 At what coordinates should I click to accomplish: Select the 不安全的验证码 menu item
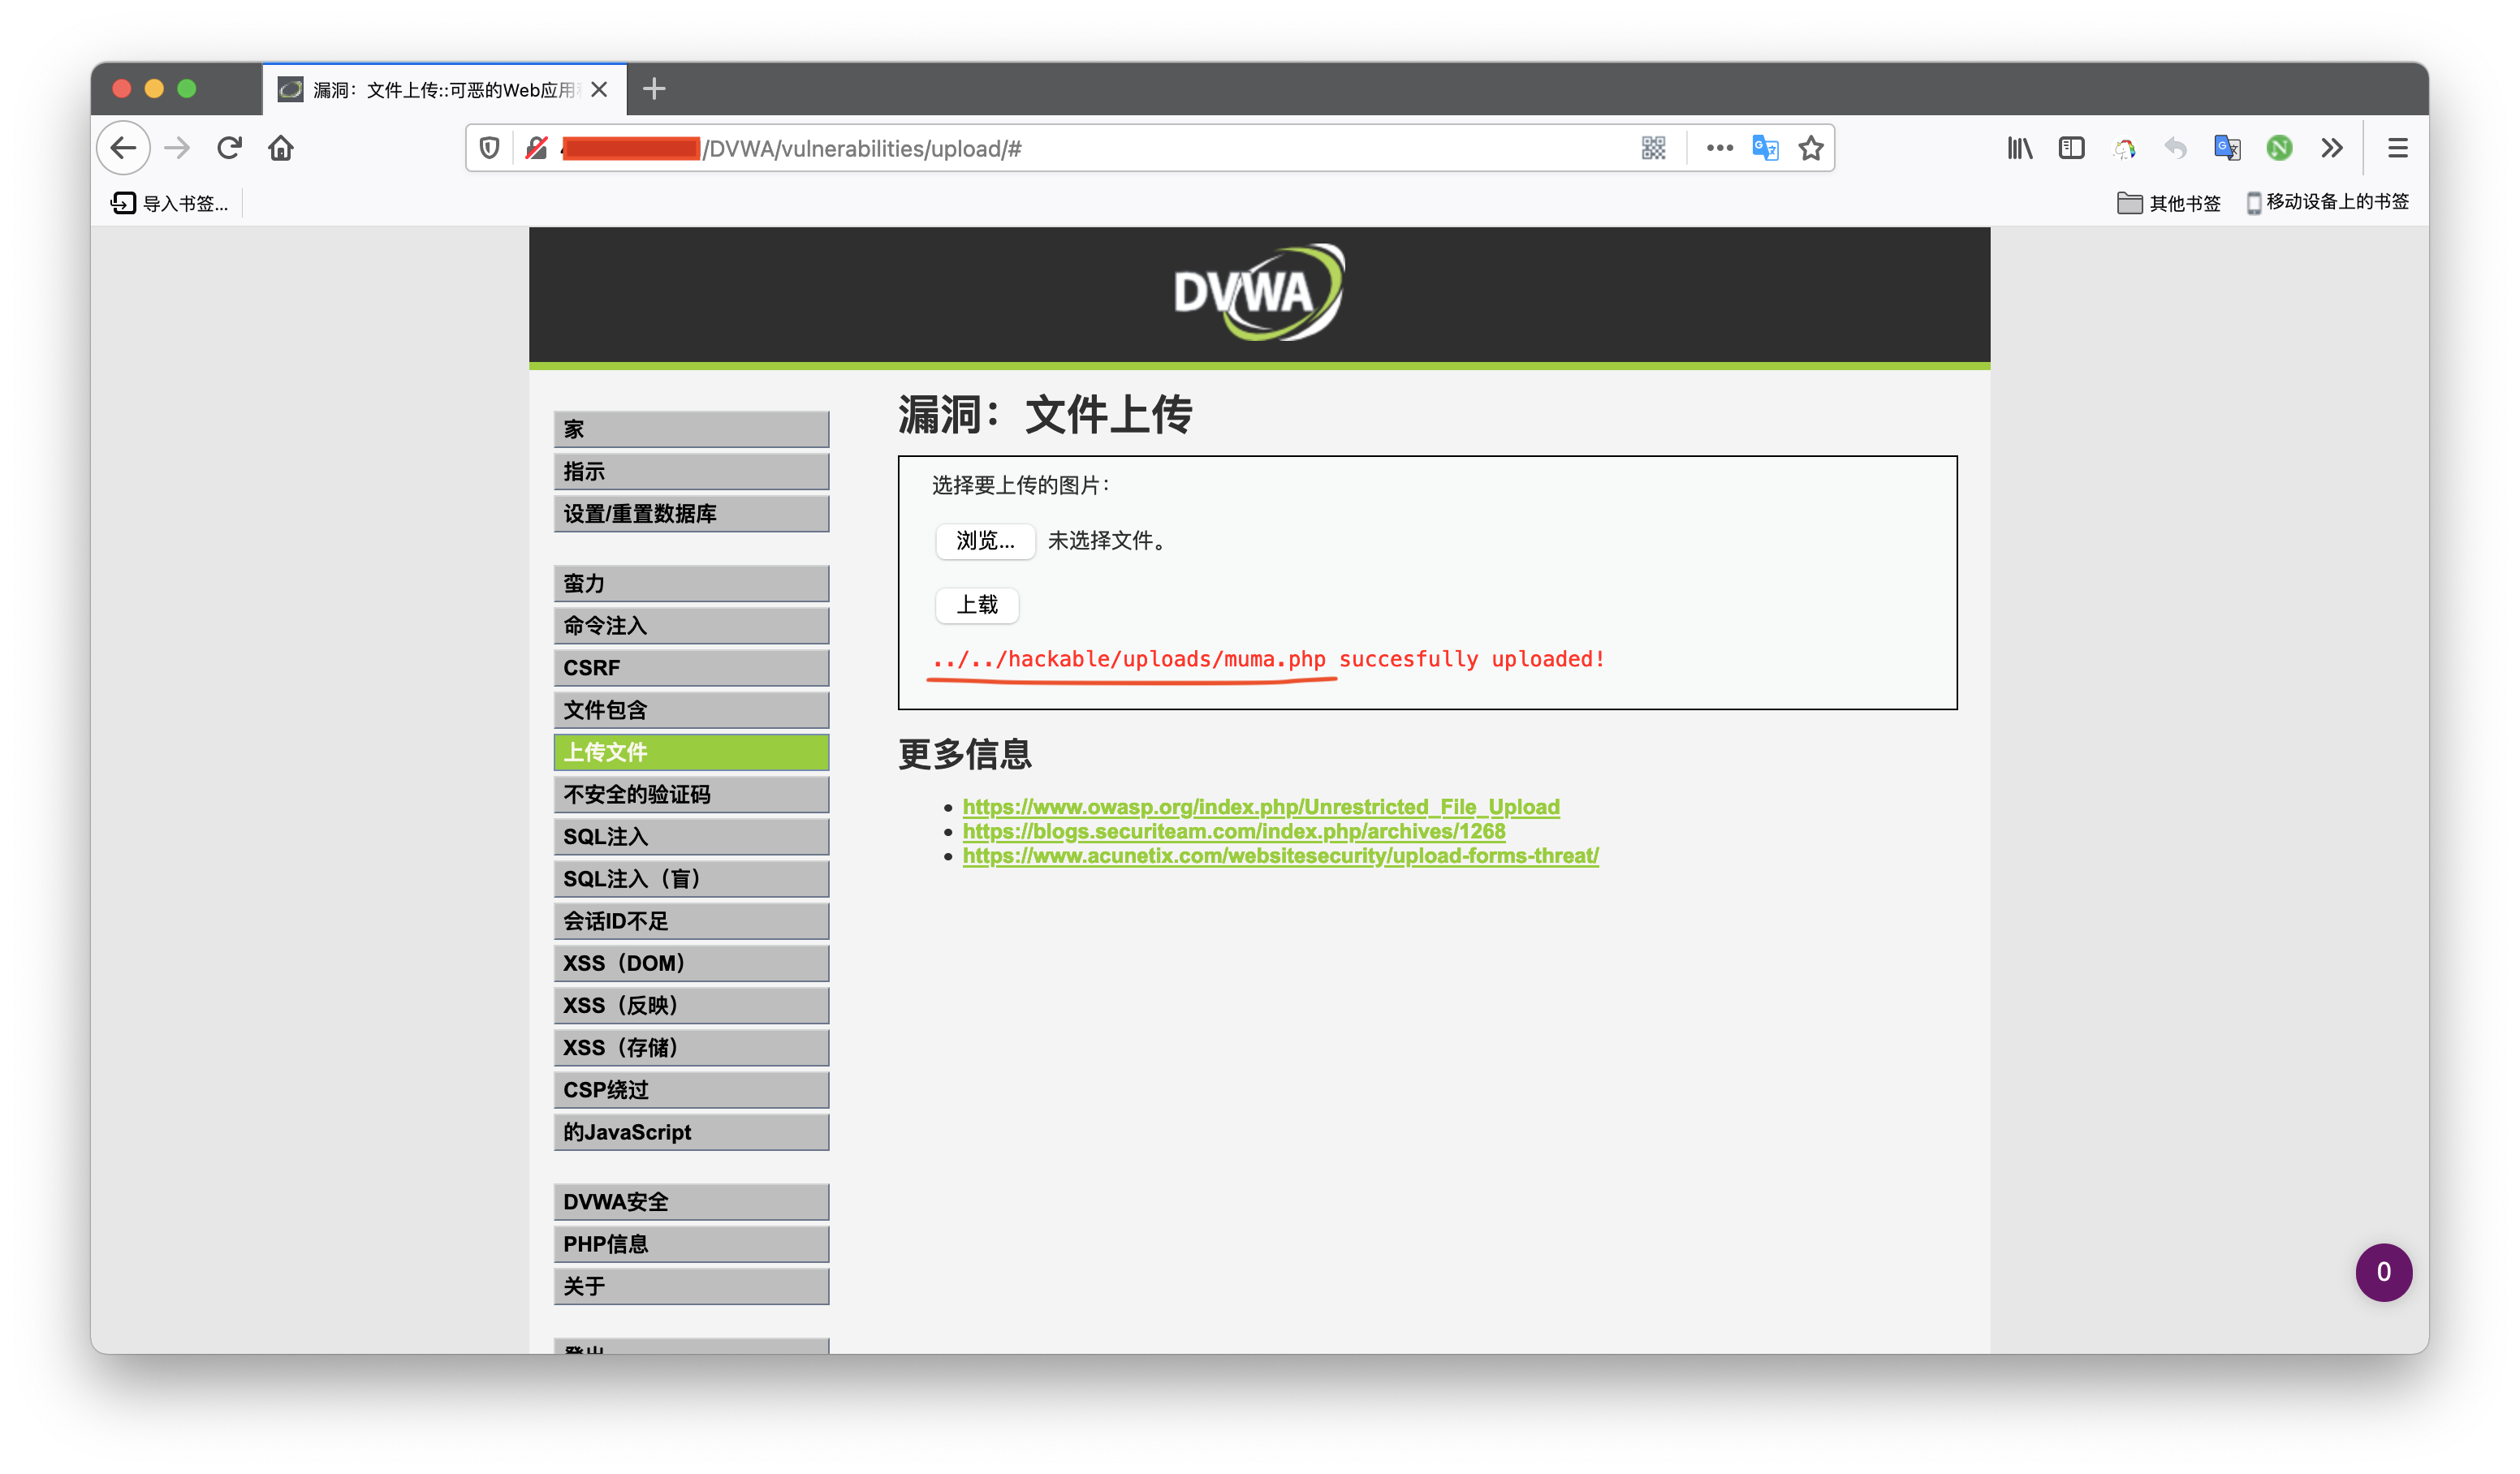click(x=691, y=794)
